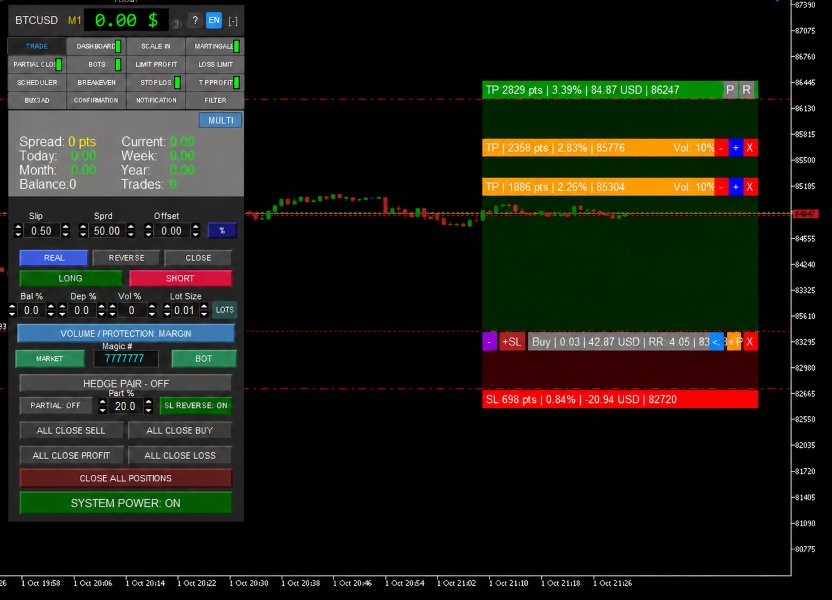The height and width of the screenshot is (600, 832).
Task: Toggle the green indicator on DASHBOARD
Action: point(118,47)
